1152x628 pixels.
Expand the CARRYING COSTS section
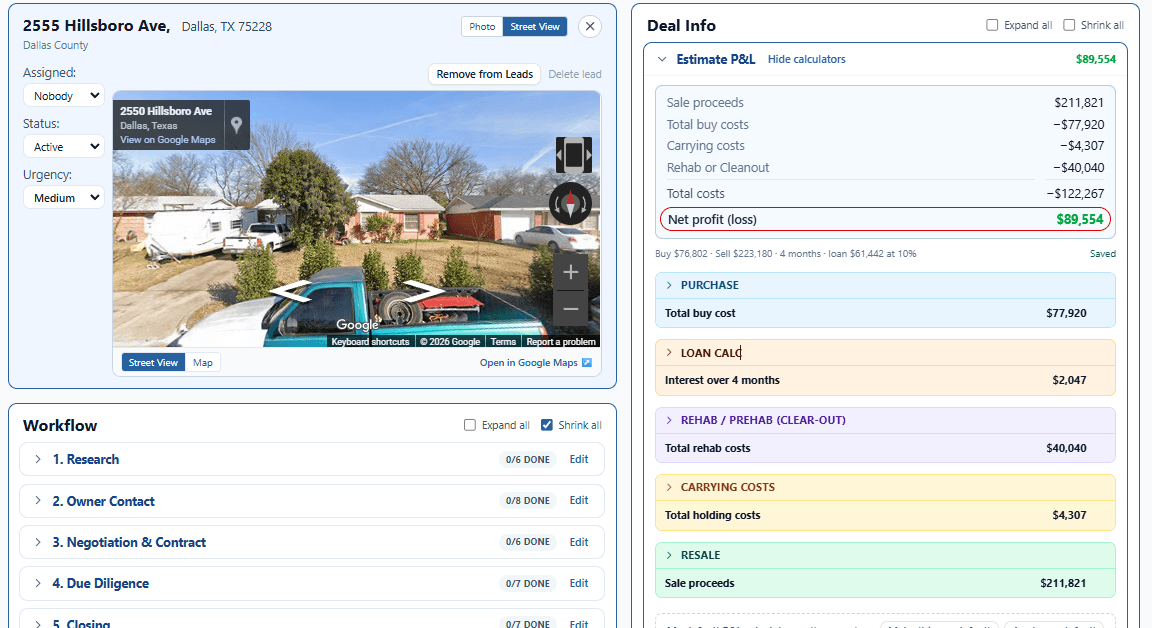coord(669,487)
